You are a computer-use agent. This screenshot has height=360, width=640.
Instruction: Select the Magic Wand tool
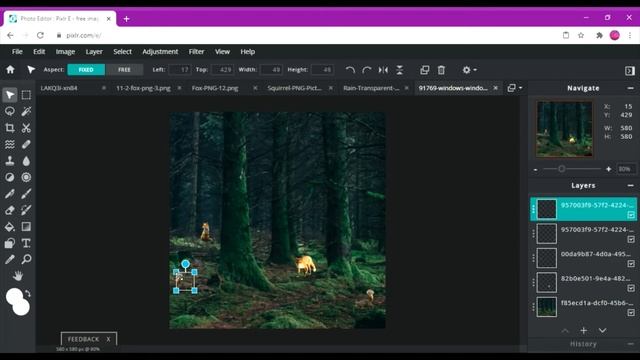pyautogui.click(x=26, y=111)
